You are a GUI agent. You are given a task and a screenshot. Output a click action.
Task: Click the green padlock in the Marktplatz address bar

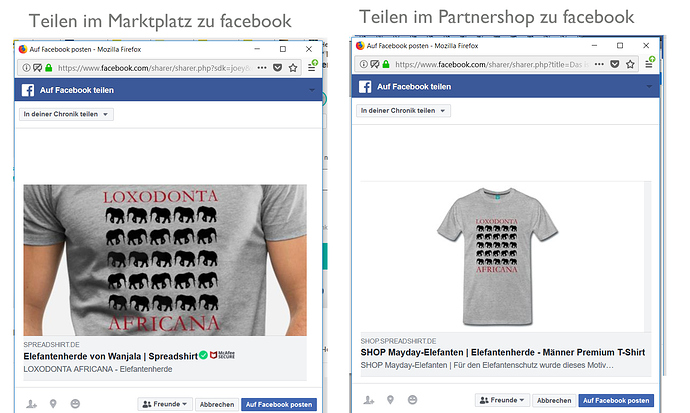click(x=48, y=68)
